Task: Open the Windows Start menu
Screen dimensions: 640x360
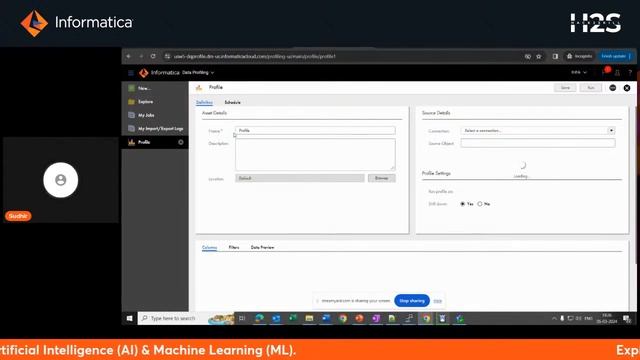Action: 129,318
